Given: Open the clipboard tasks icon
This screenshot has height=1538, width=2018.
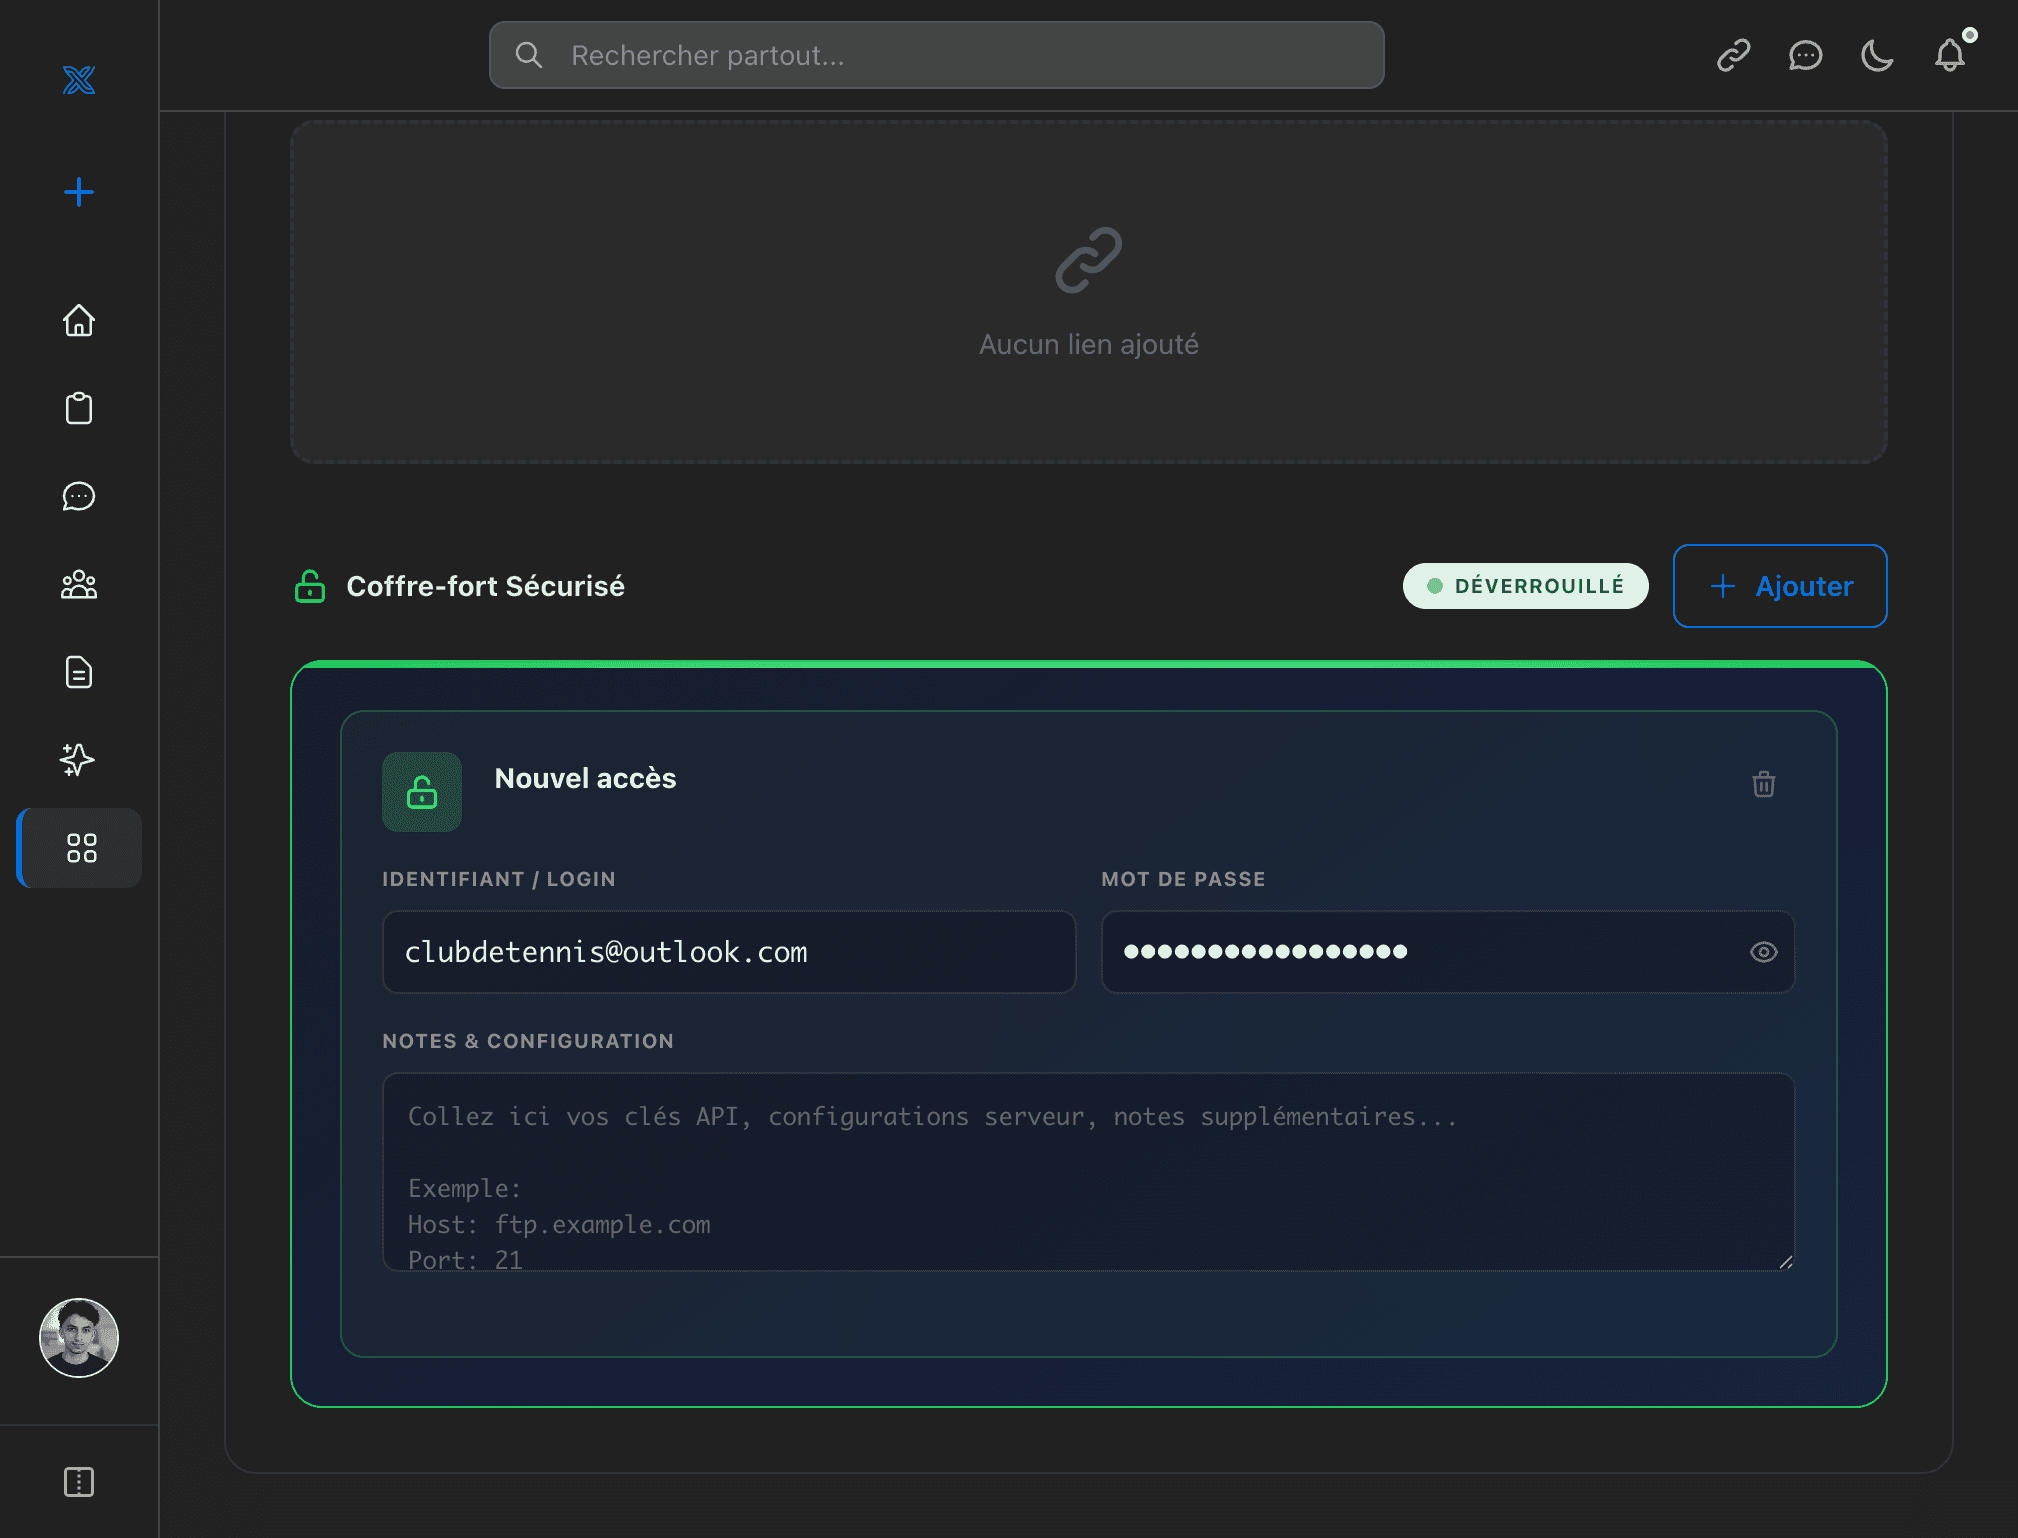Looking at the screenshot, I should pyautogui.click(x=79, y=408).
